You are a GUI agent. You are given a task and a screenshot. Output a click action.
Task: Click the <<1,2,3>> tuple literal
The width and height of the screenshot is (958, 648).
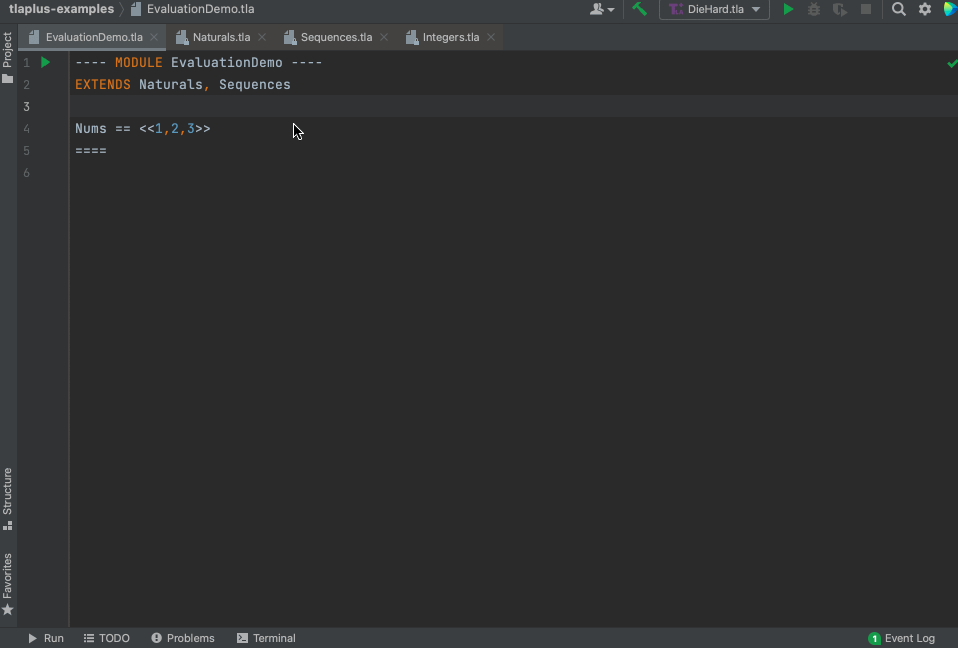point(175,128)
